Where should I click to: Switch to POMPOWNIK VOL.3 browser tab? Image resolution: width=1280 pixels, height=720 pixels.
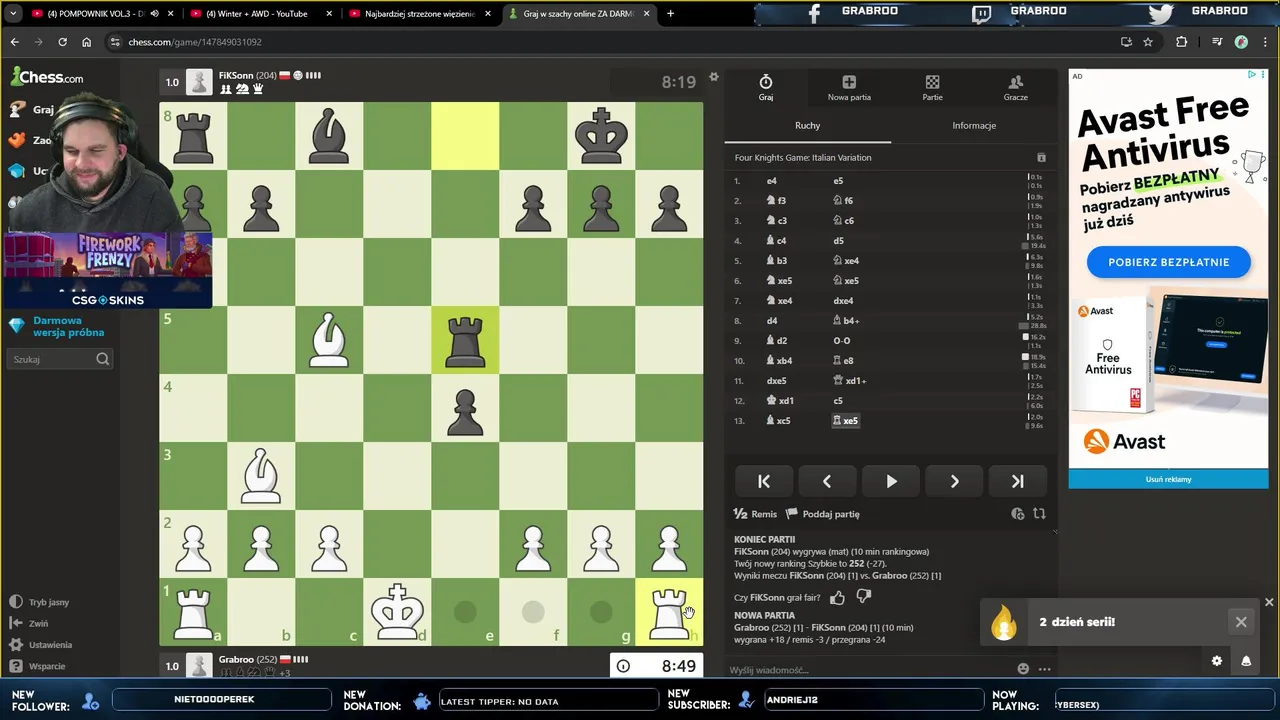point(100,14)
